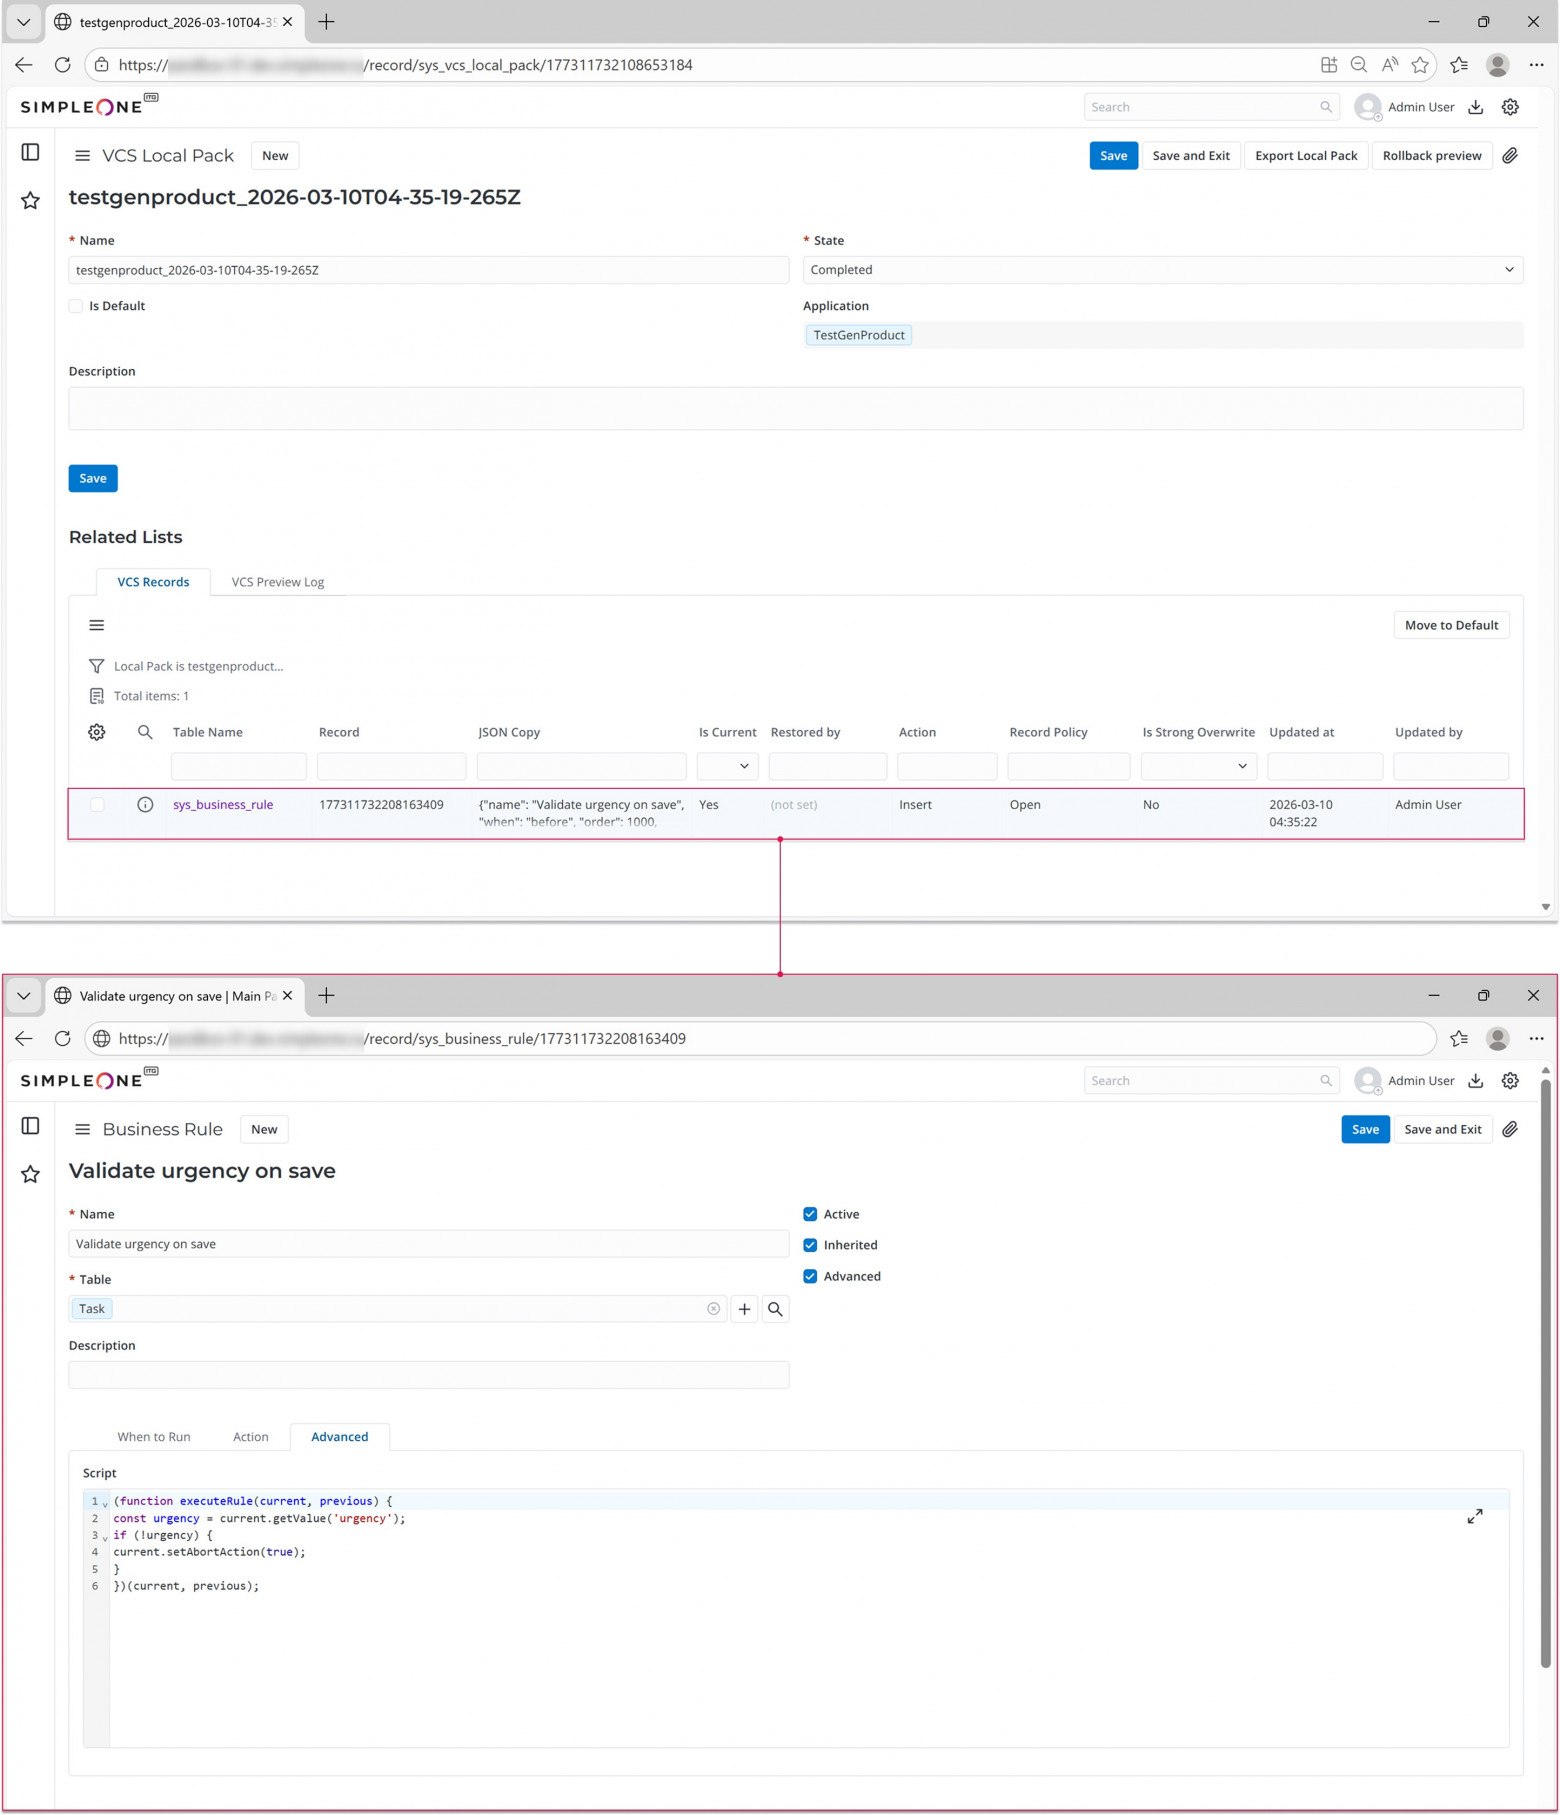Toggle the Is Default checkbox
Viewport: 1560px width, 1815px height.
pos(76,306)
